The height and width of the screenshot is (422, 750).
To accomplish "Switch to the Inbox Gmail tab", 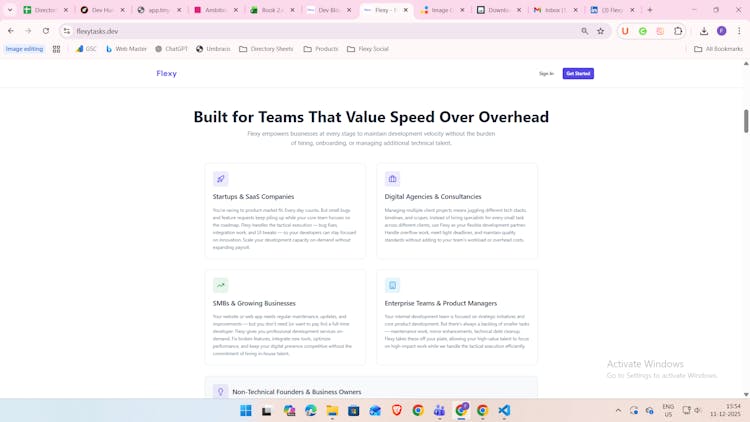I will click(552, 10).
